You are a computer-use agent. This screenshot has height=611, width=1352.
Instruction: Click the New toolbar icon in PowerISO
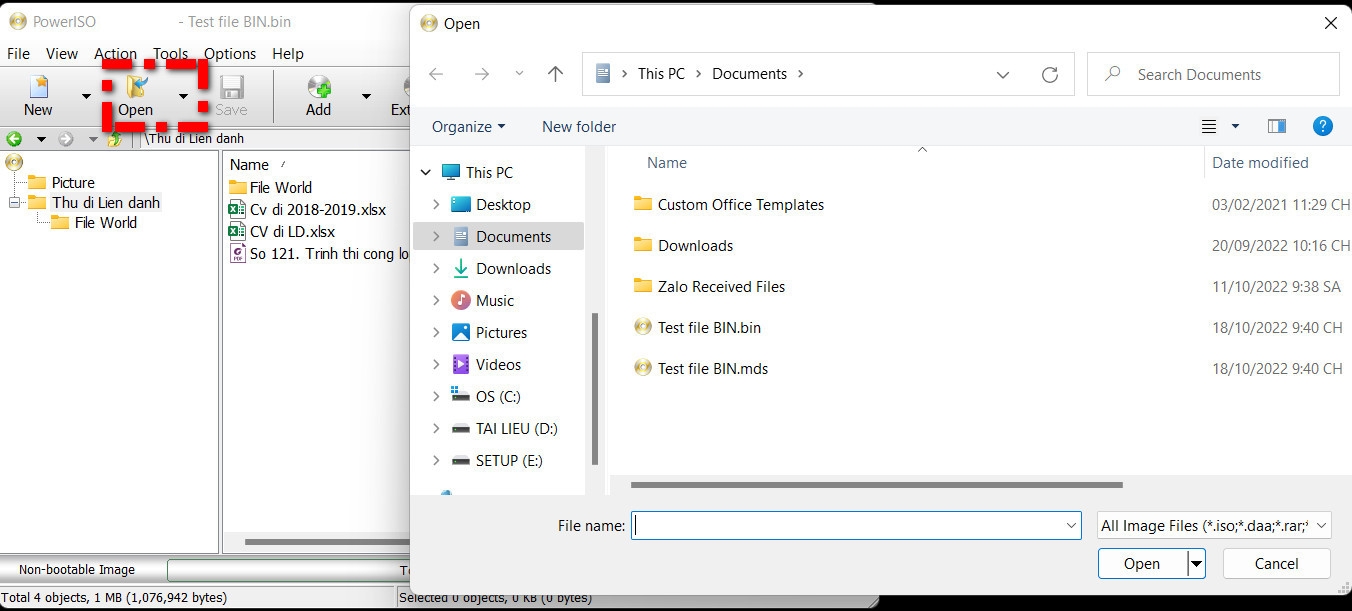click(x=38, y=96)
